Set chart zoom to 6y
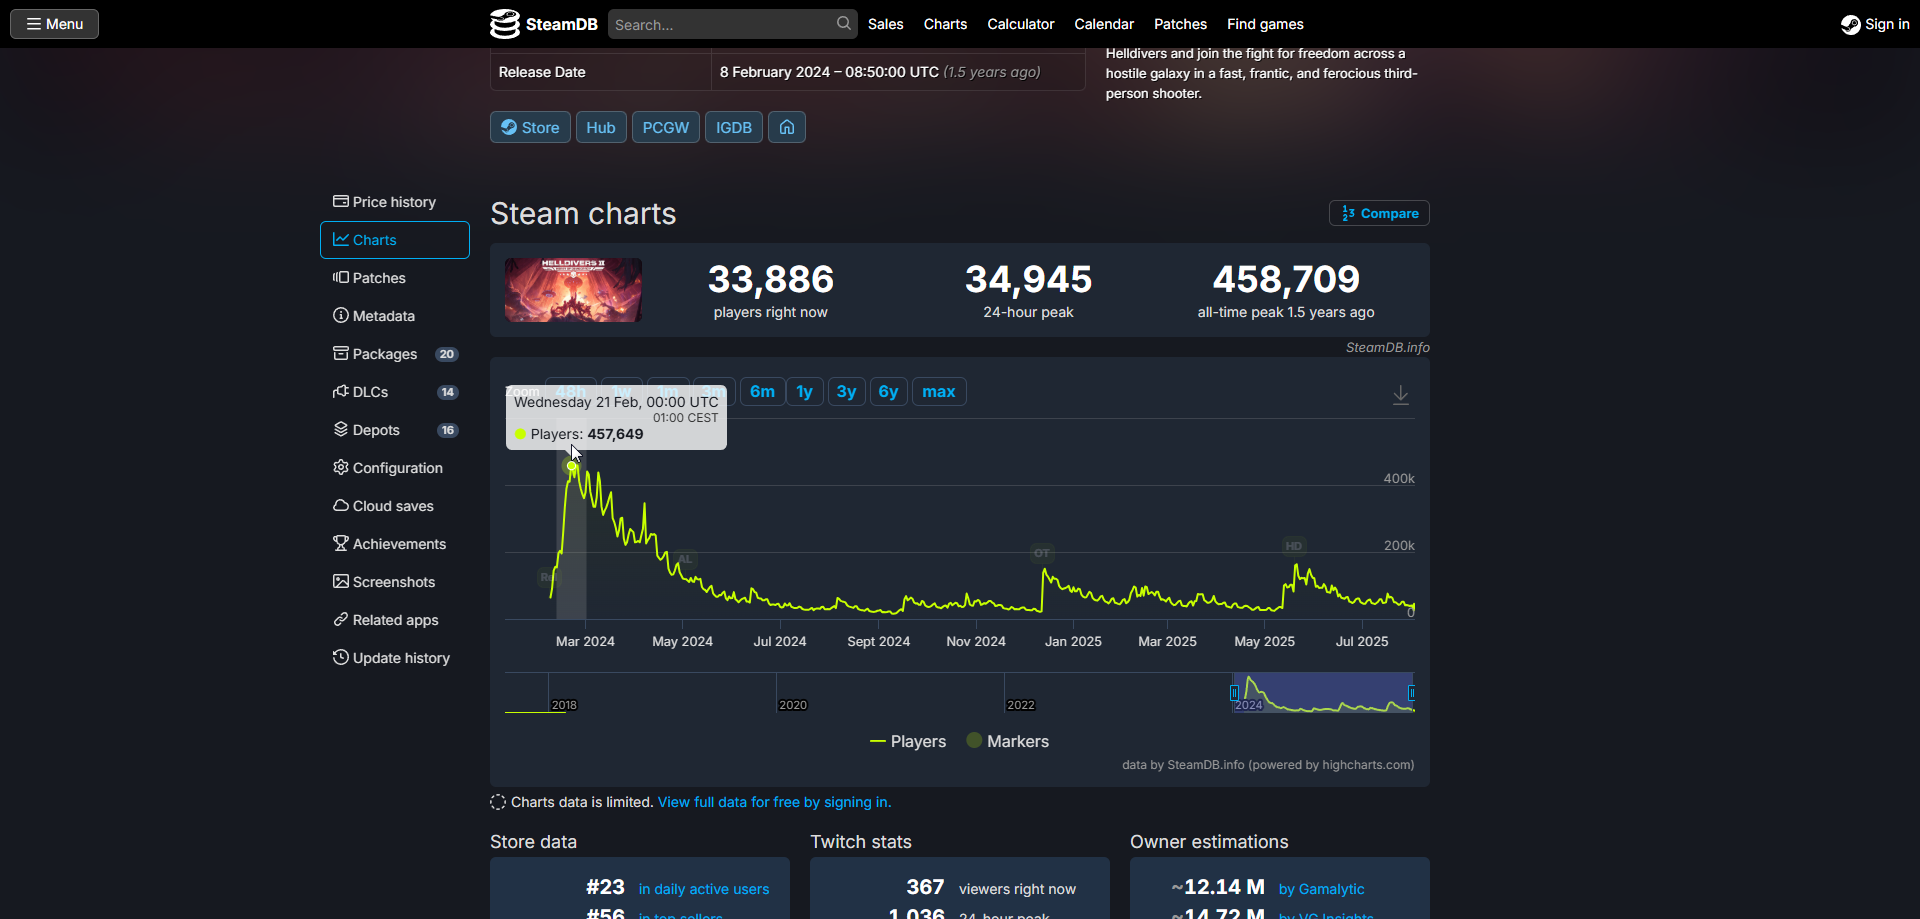This screenshot has width=1920, height=919. coord(889,392)
